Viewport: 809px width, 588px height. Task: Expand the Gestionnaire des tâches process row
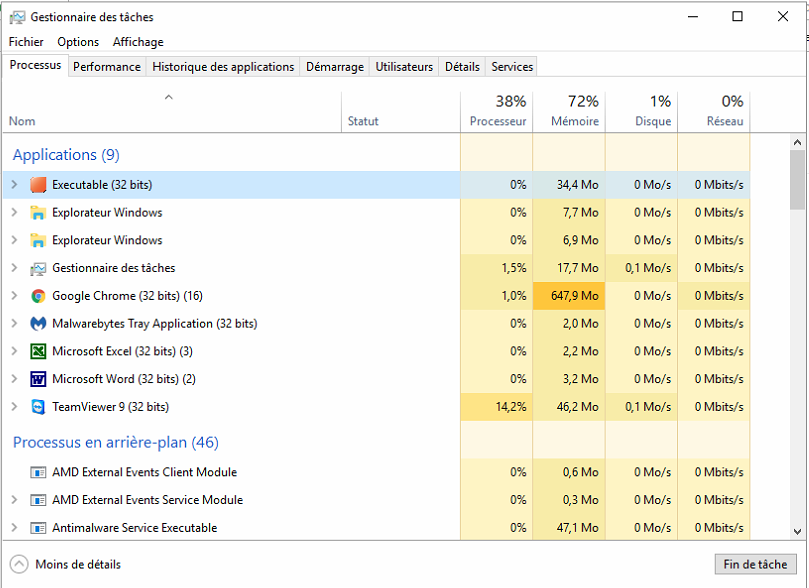pos(14,268)
